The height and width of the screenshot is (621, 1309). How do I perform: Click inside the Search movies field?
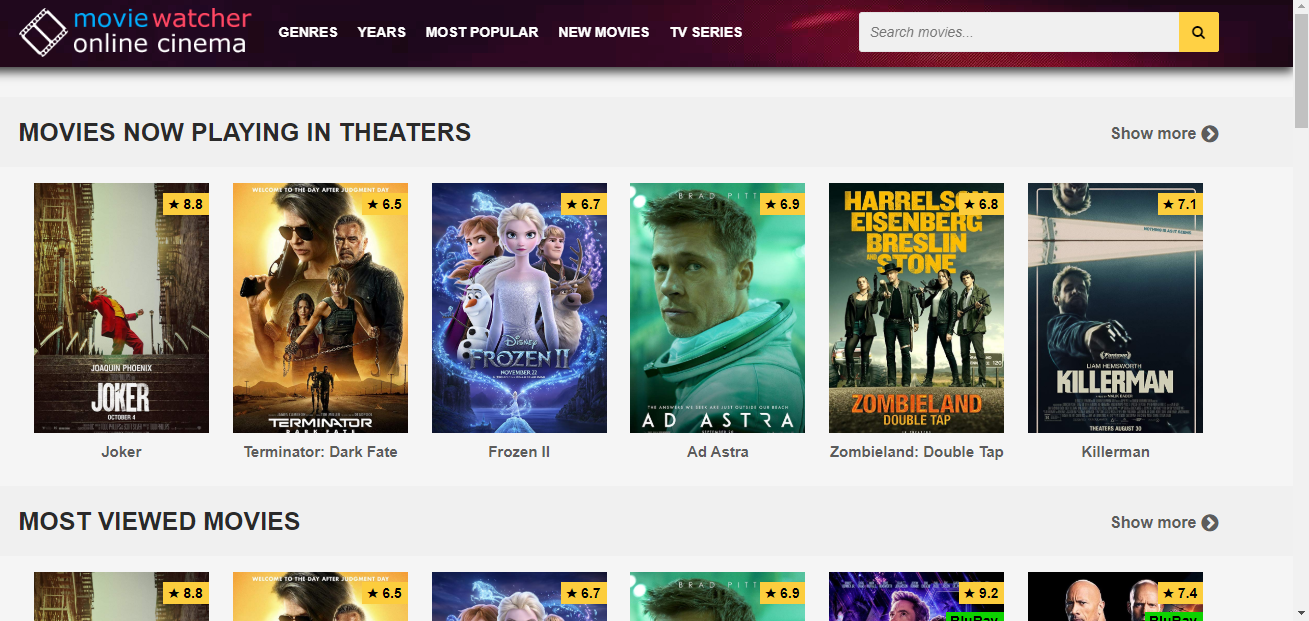tap(1018, 31)
